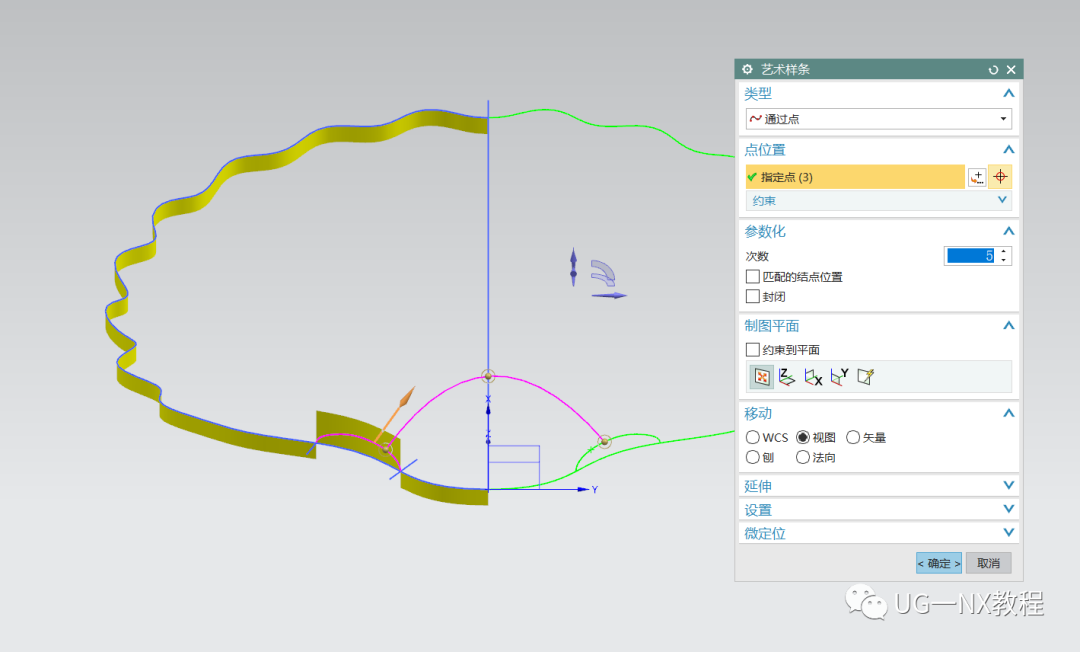Select the XC drawing plane icon

coord(811,376)
